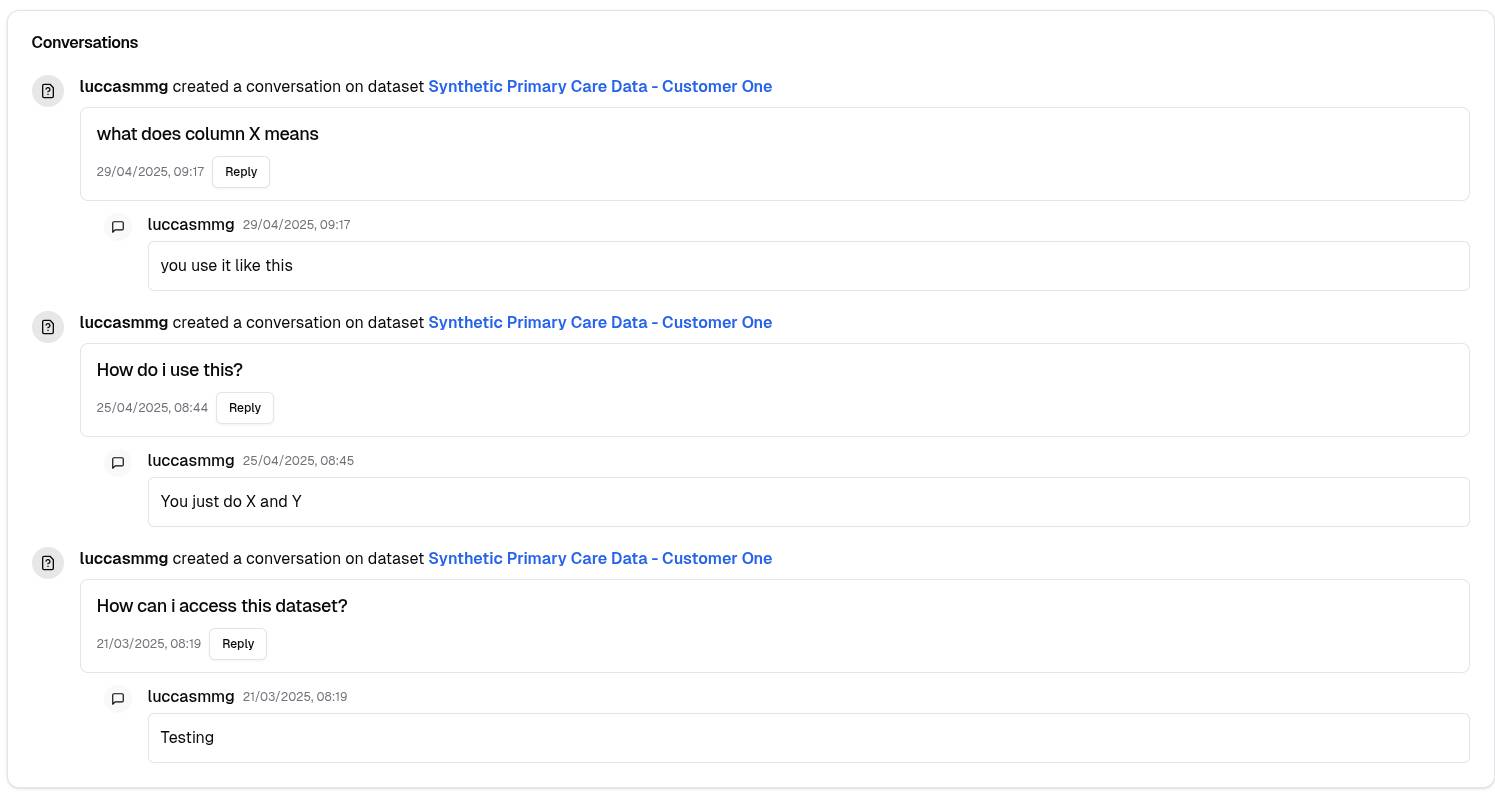Open the dataset link in the topmost conversation header
The height and width of the screenshot is (805, 1495).
[x=600, y=87]
